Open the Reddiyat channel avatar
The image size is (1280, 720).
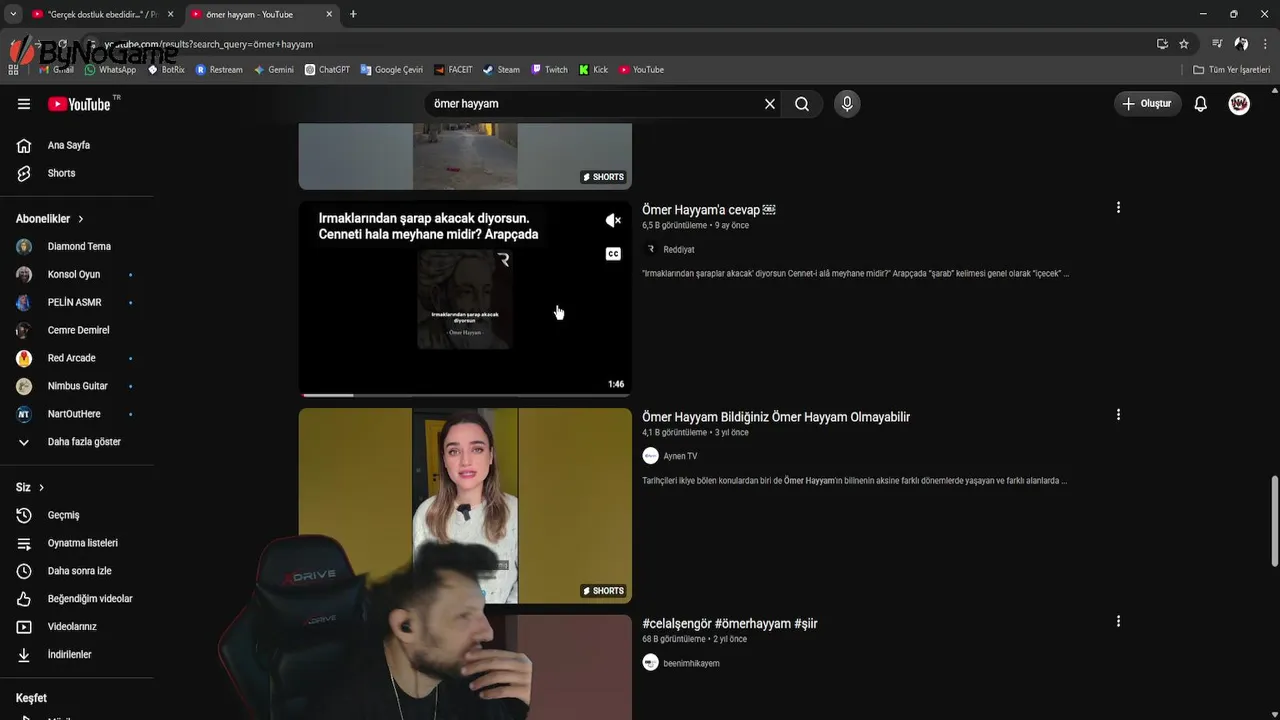pos(651,249)
